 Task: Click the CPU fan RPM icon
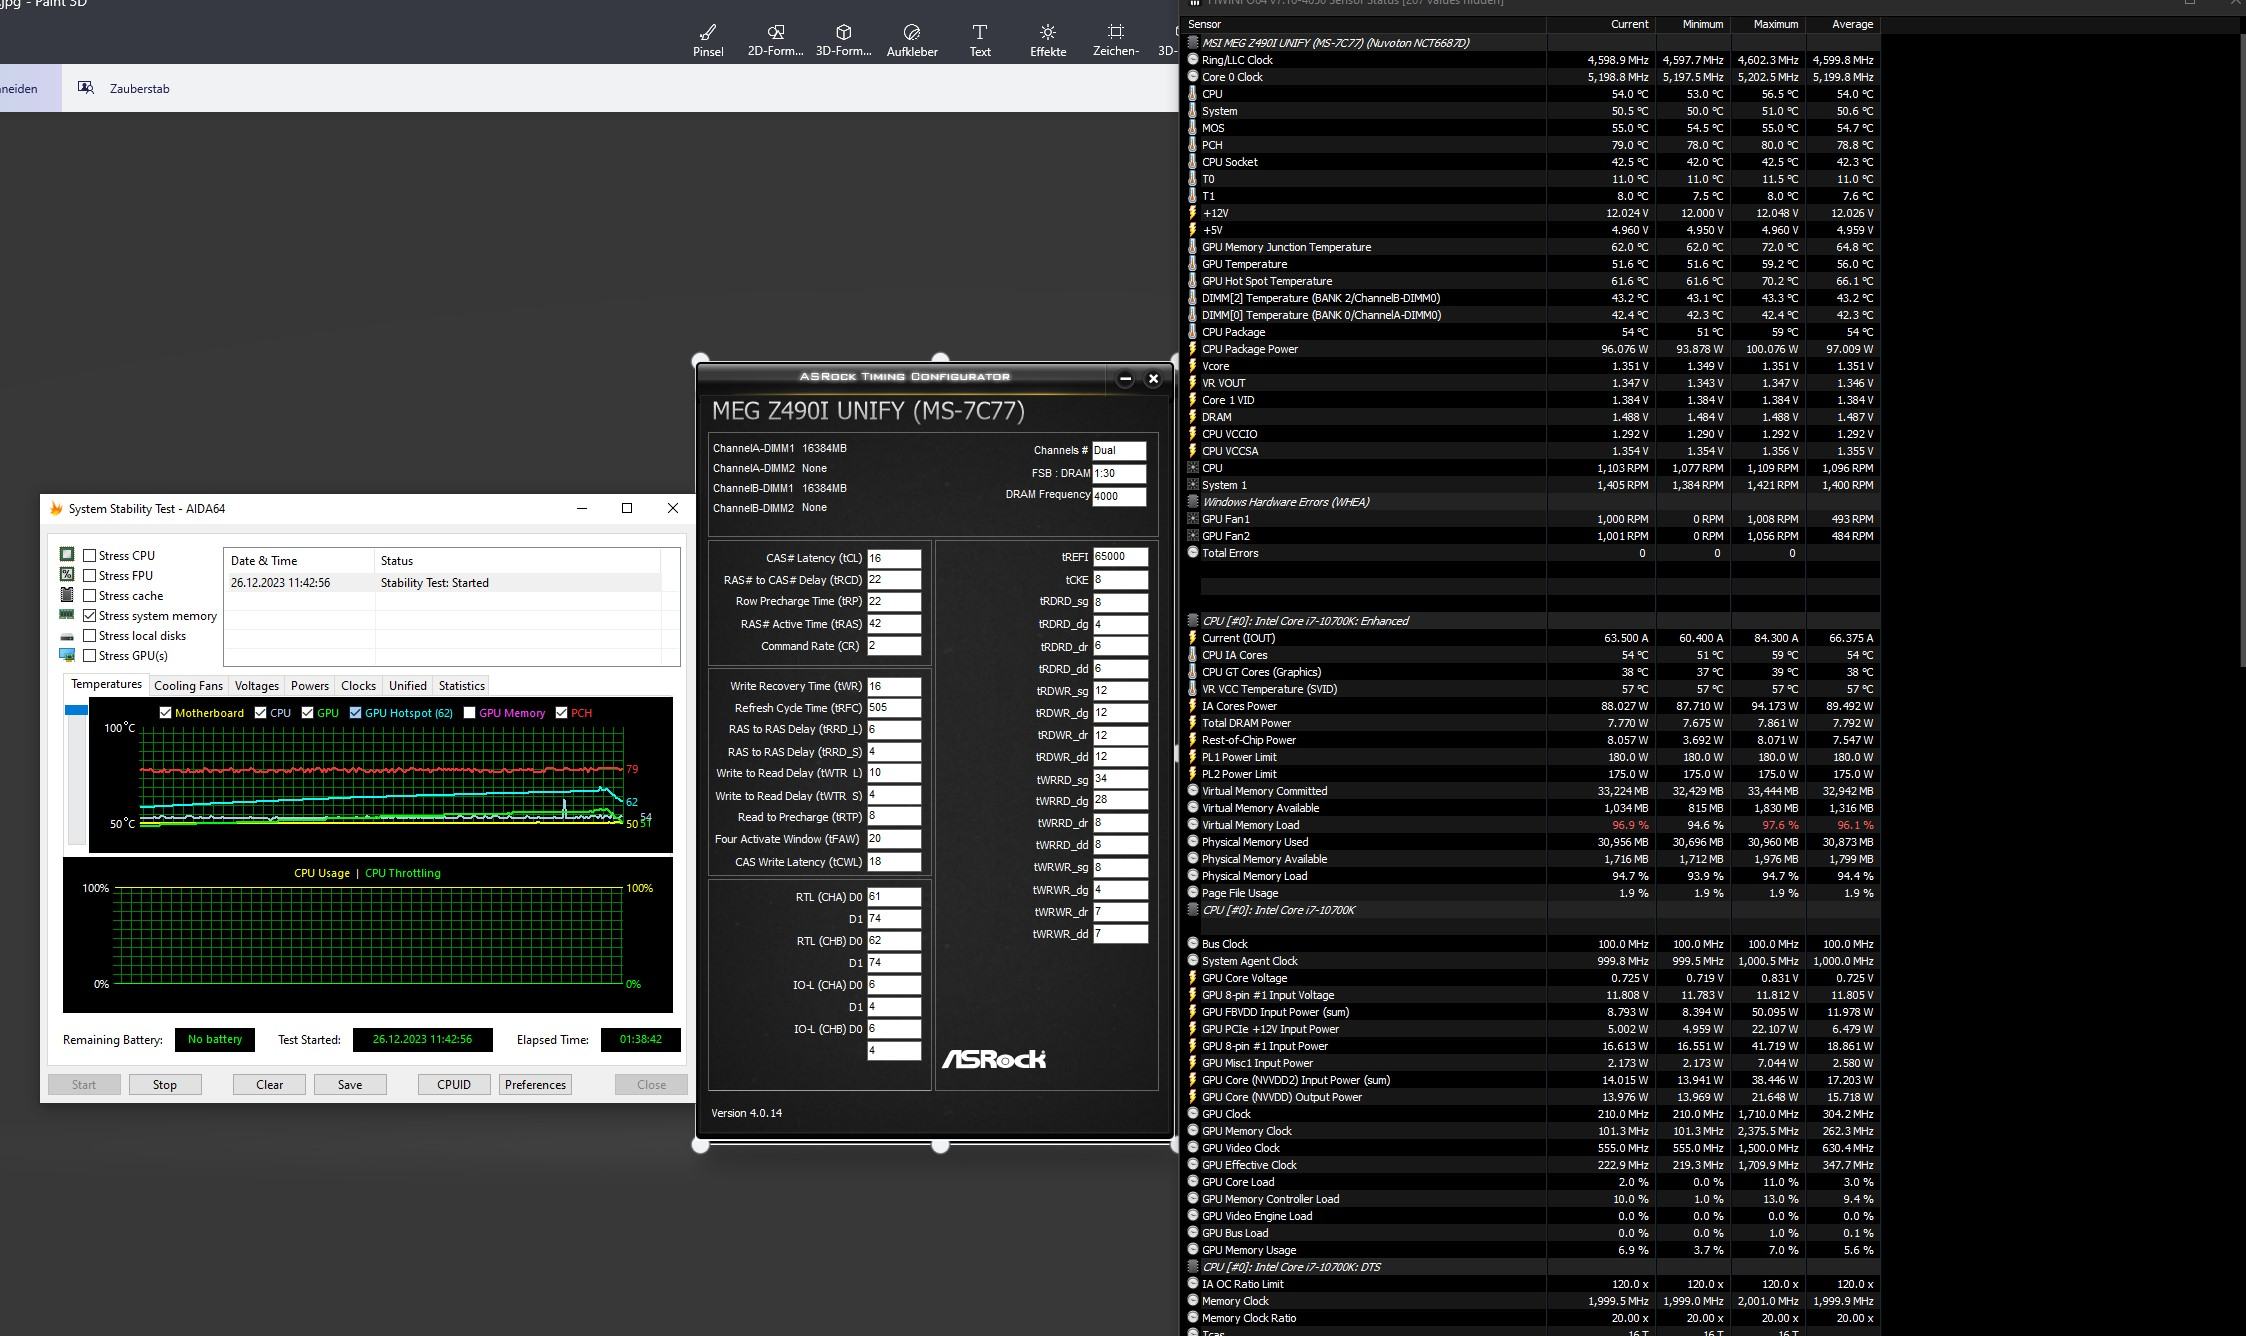click(x=1193, y=468)
